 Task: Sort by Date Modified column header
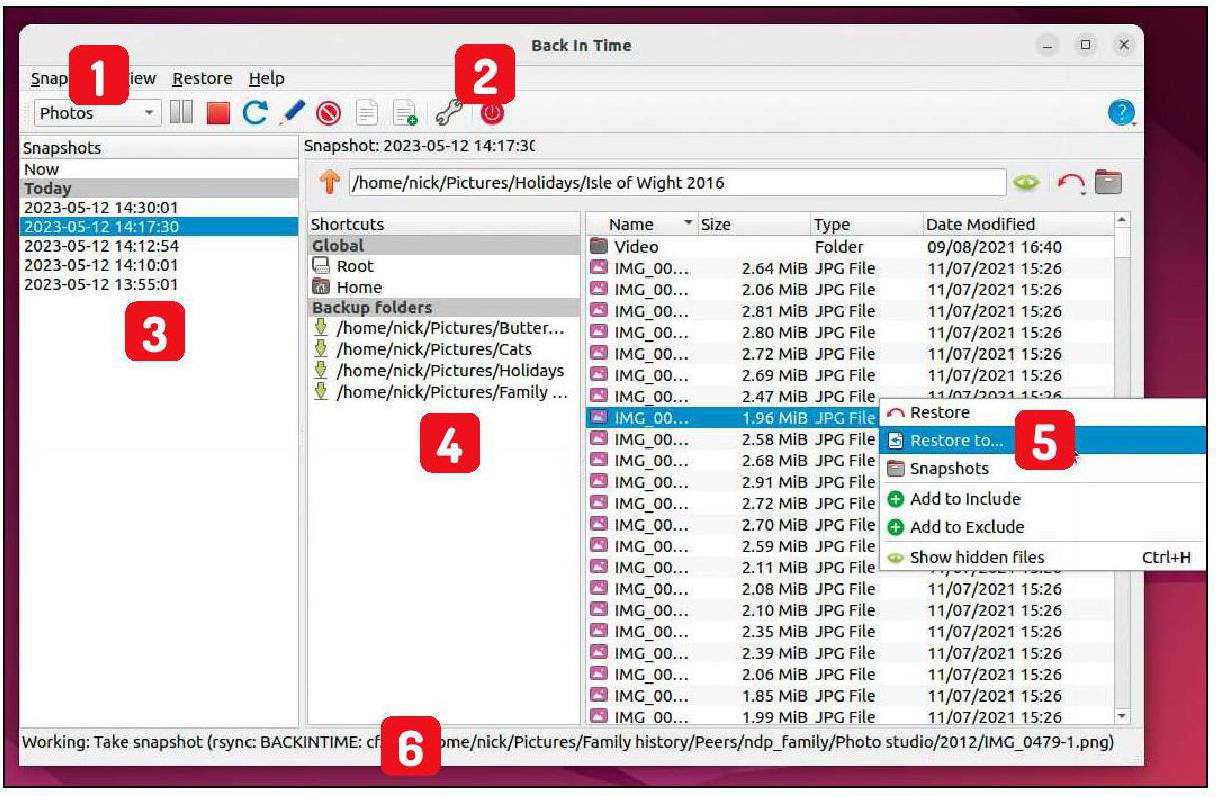(1016, 224)
